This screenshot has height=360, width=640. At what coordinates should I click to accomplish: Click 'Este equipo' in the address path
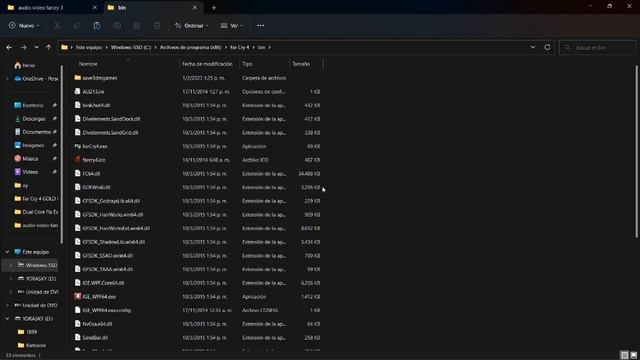pos(89,47)
